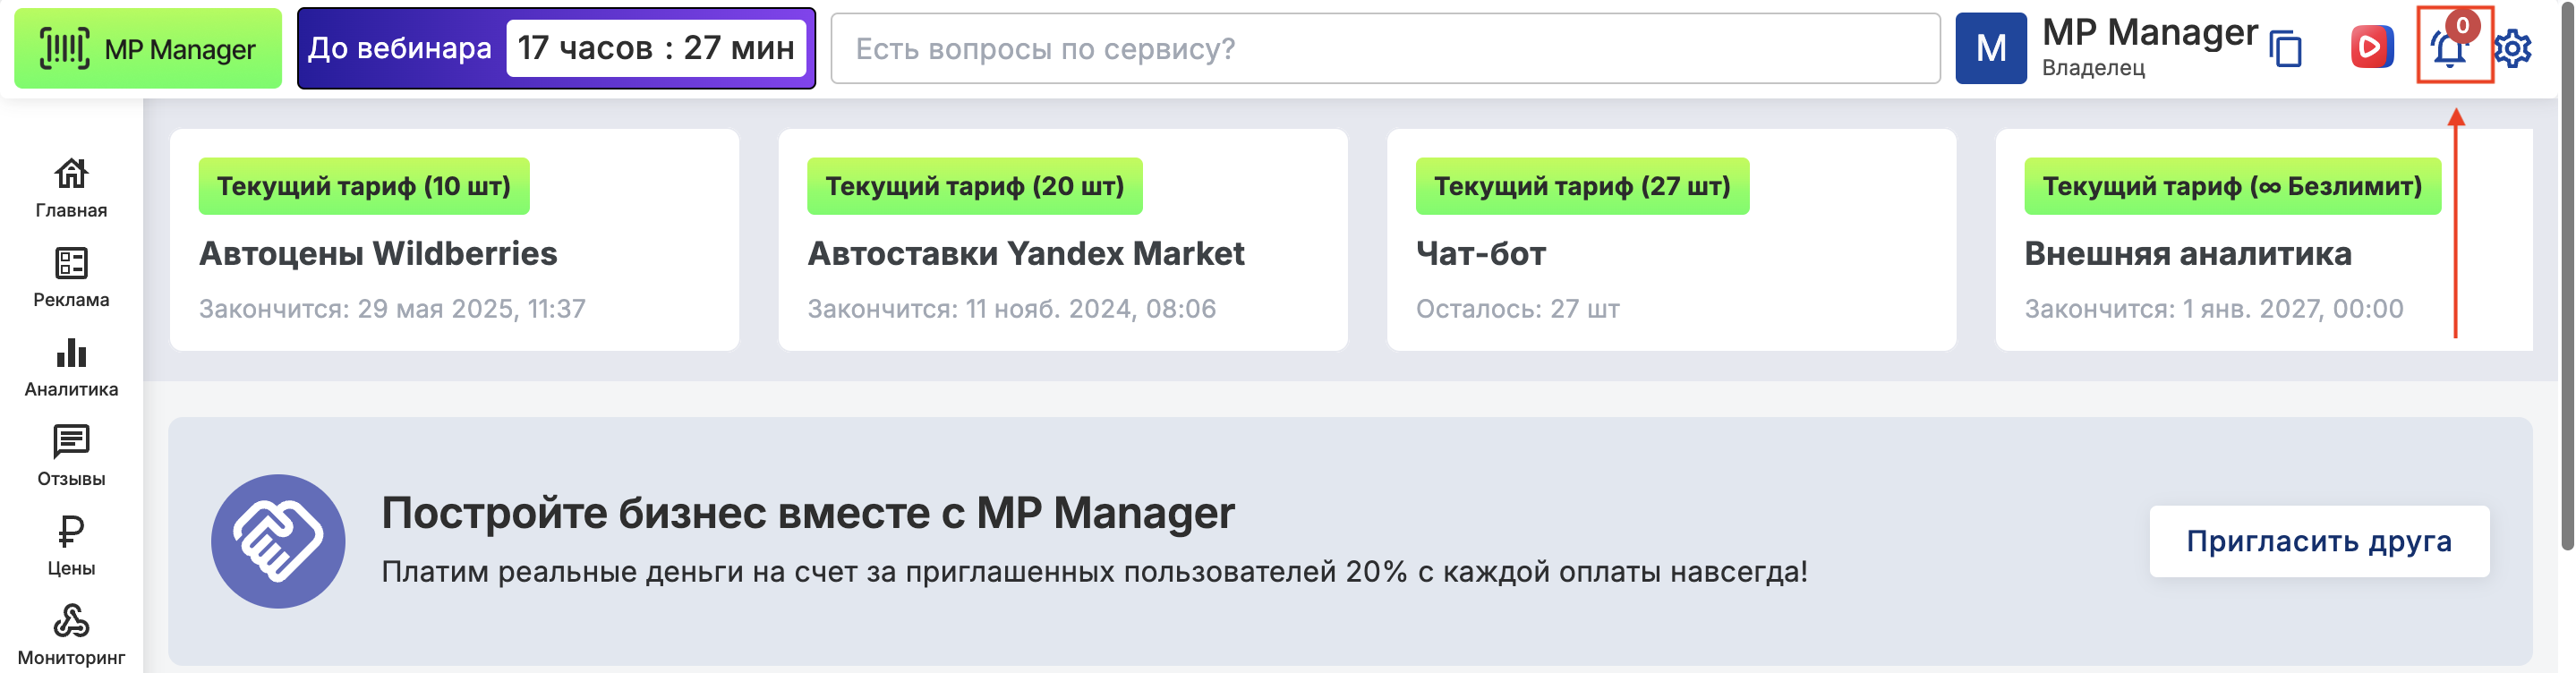Click the red video play icon
Screen dimensions: 2576x673
click(2371, 47)
